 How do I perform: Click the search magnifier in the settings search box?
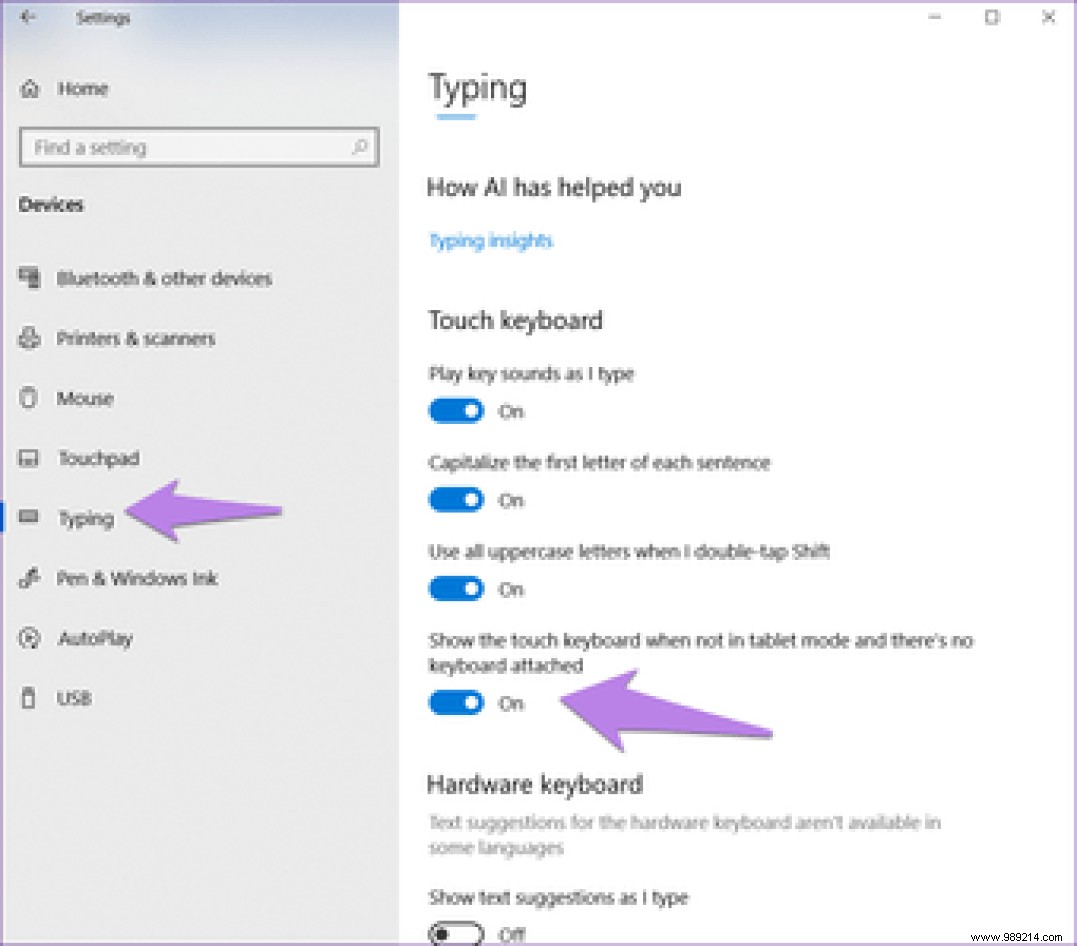coord(360,147)
